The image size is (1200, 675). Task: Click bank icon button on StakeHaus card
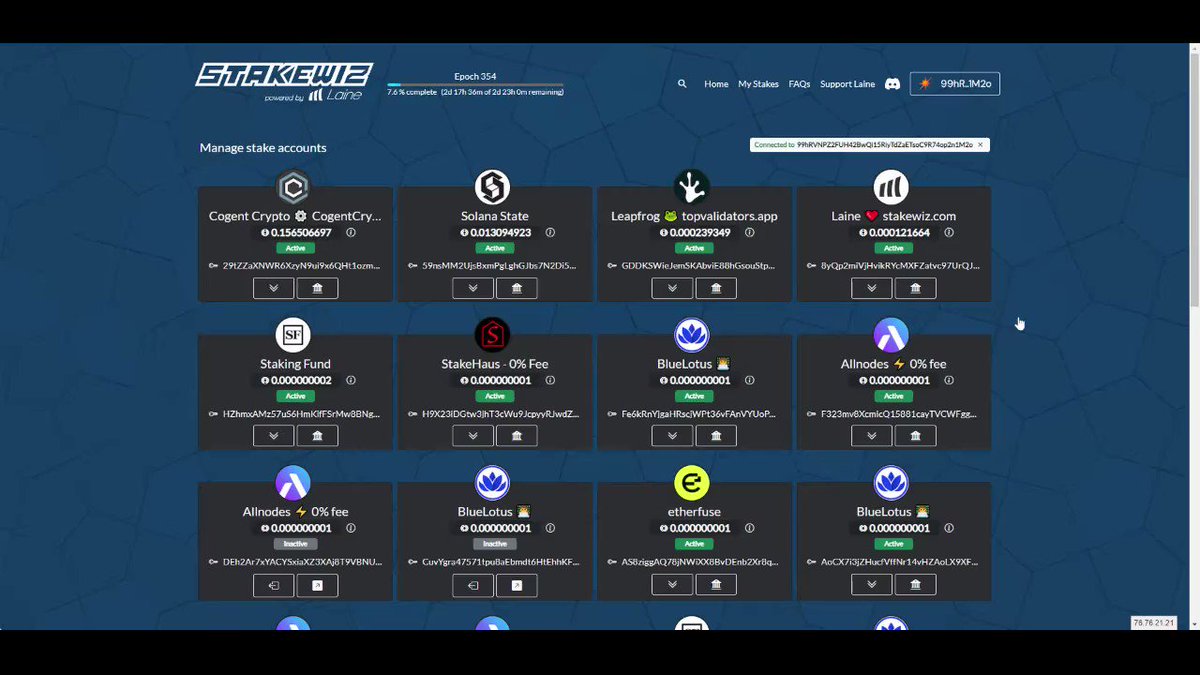click(516, 436)
